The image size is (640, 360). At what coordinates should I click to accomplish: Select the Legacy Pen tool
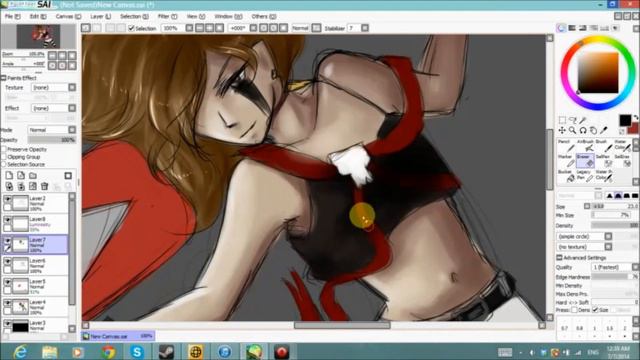tap(585, 176)
